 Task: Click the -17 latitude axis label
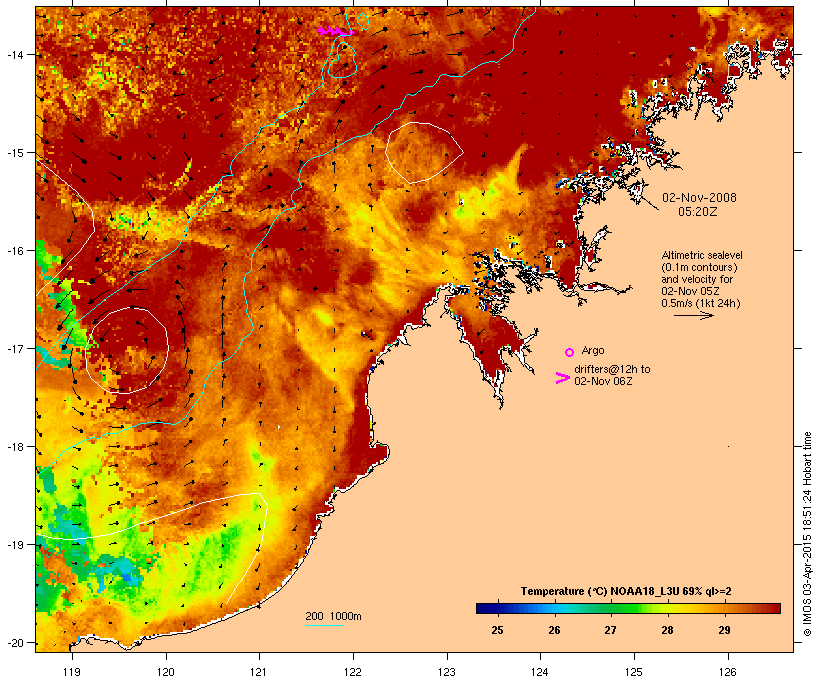pos(14,348)
